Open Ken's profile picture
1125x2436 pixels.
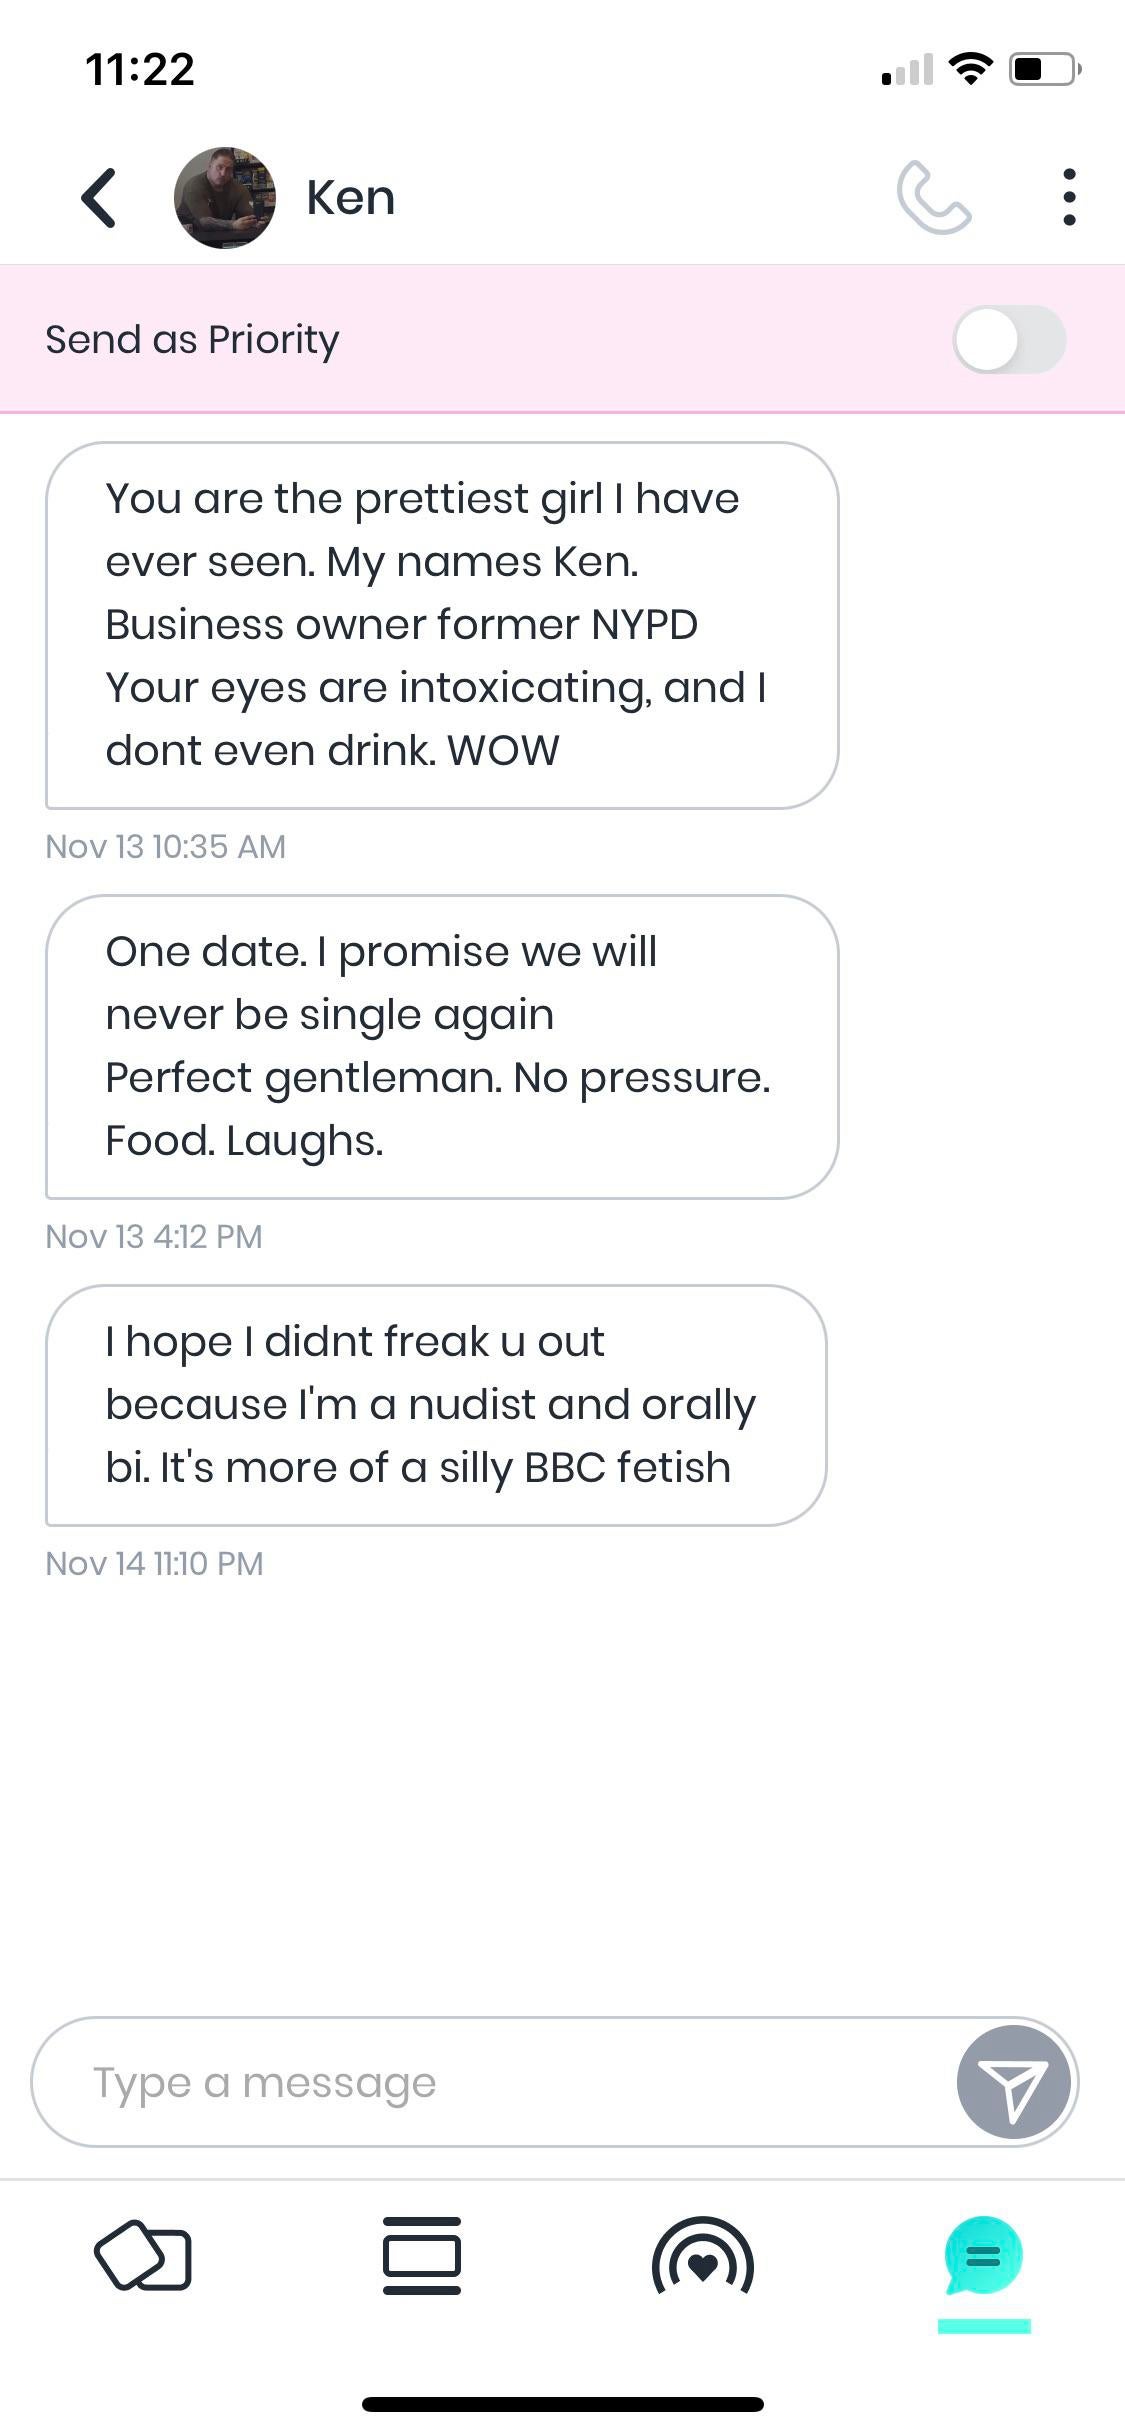point(225,198)
